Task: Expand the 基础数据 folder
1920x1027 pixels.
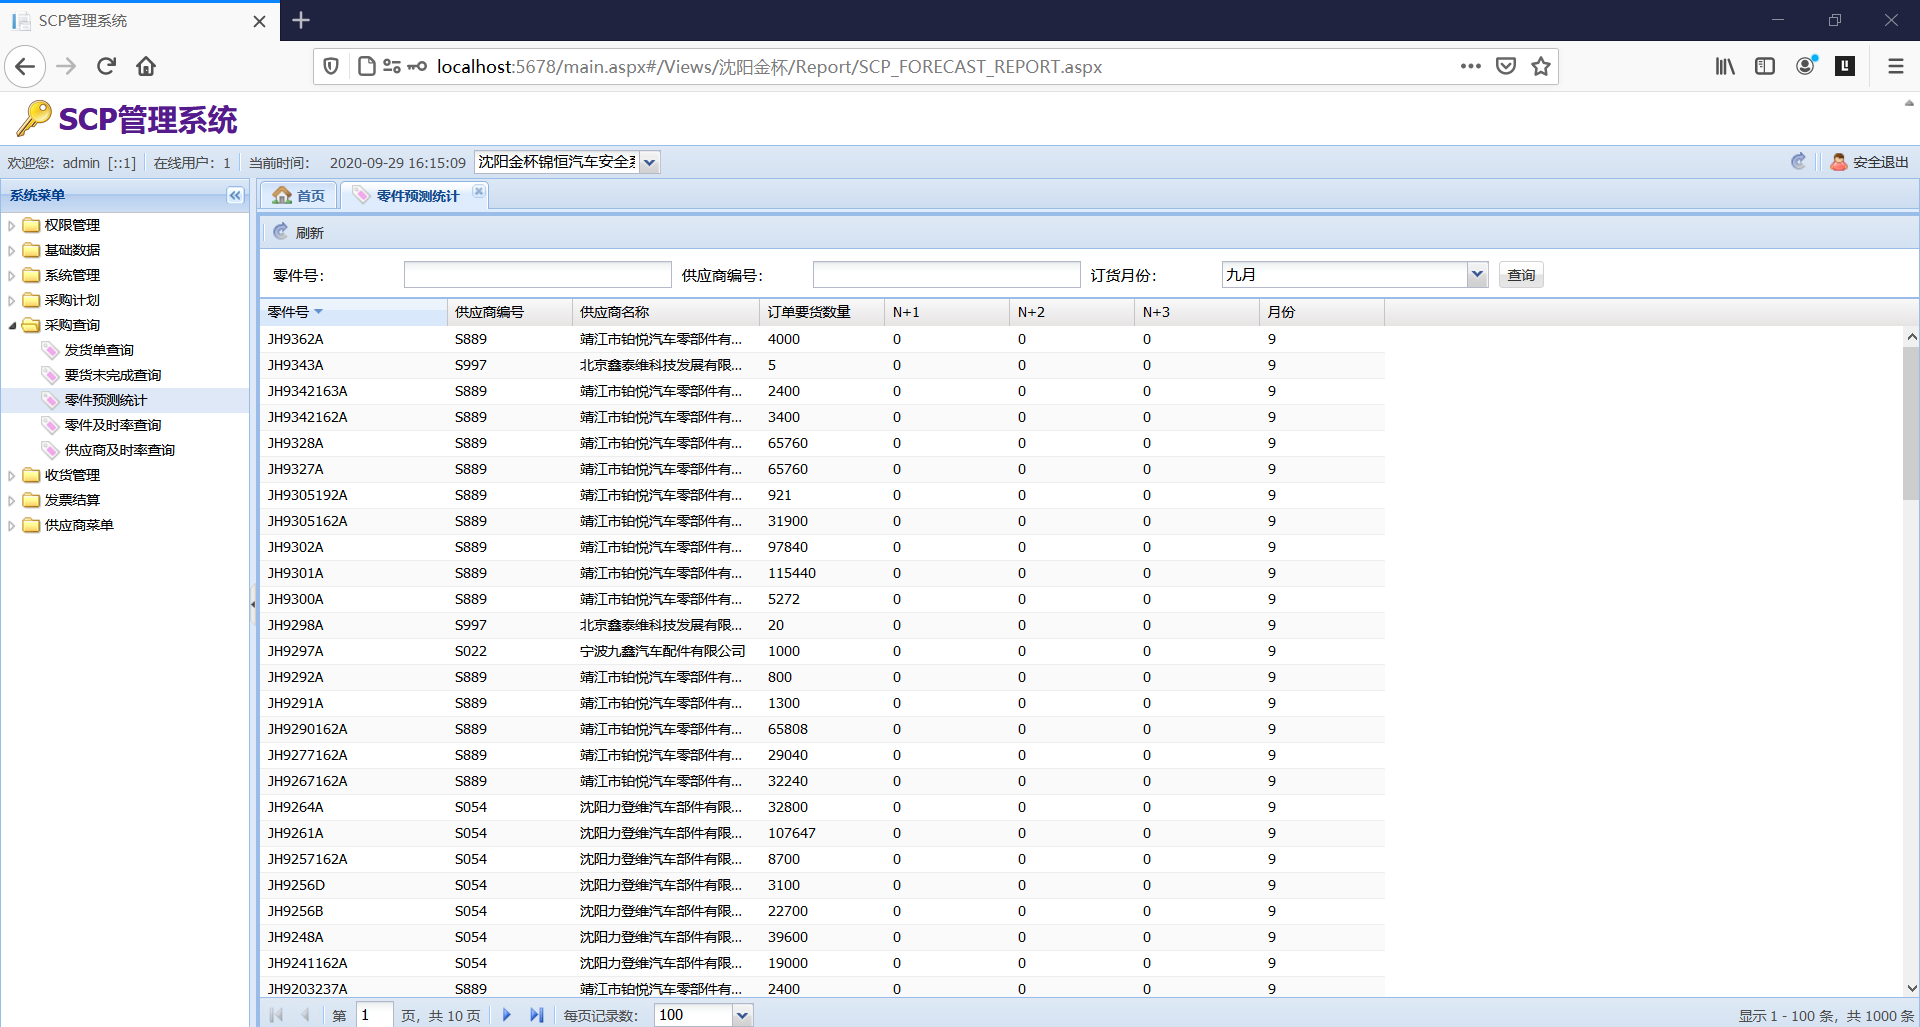Action: point(12,251)
